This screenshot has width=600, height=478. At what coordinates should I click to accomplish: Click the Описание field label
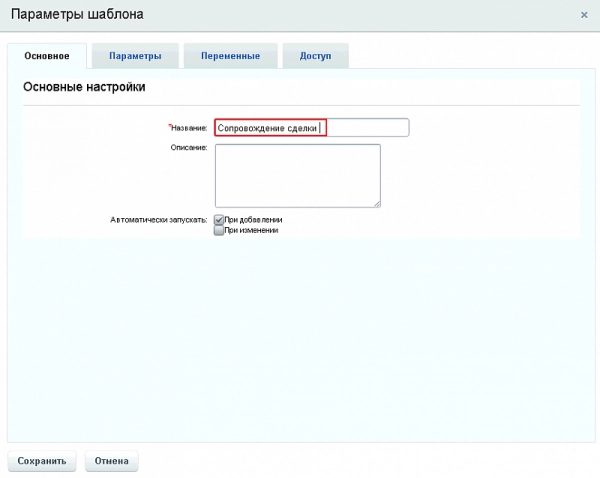click(189, 148)
